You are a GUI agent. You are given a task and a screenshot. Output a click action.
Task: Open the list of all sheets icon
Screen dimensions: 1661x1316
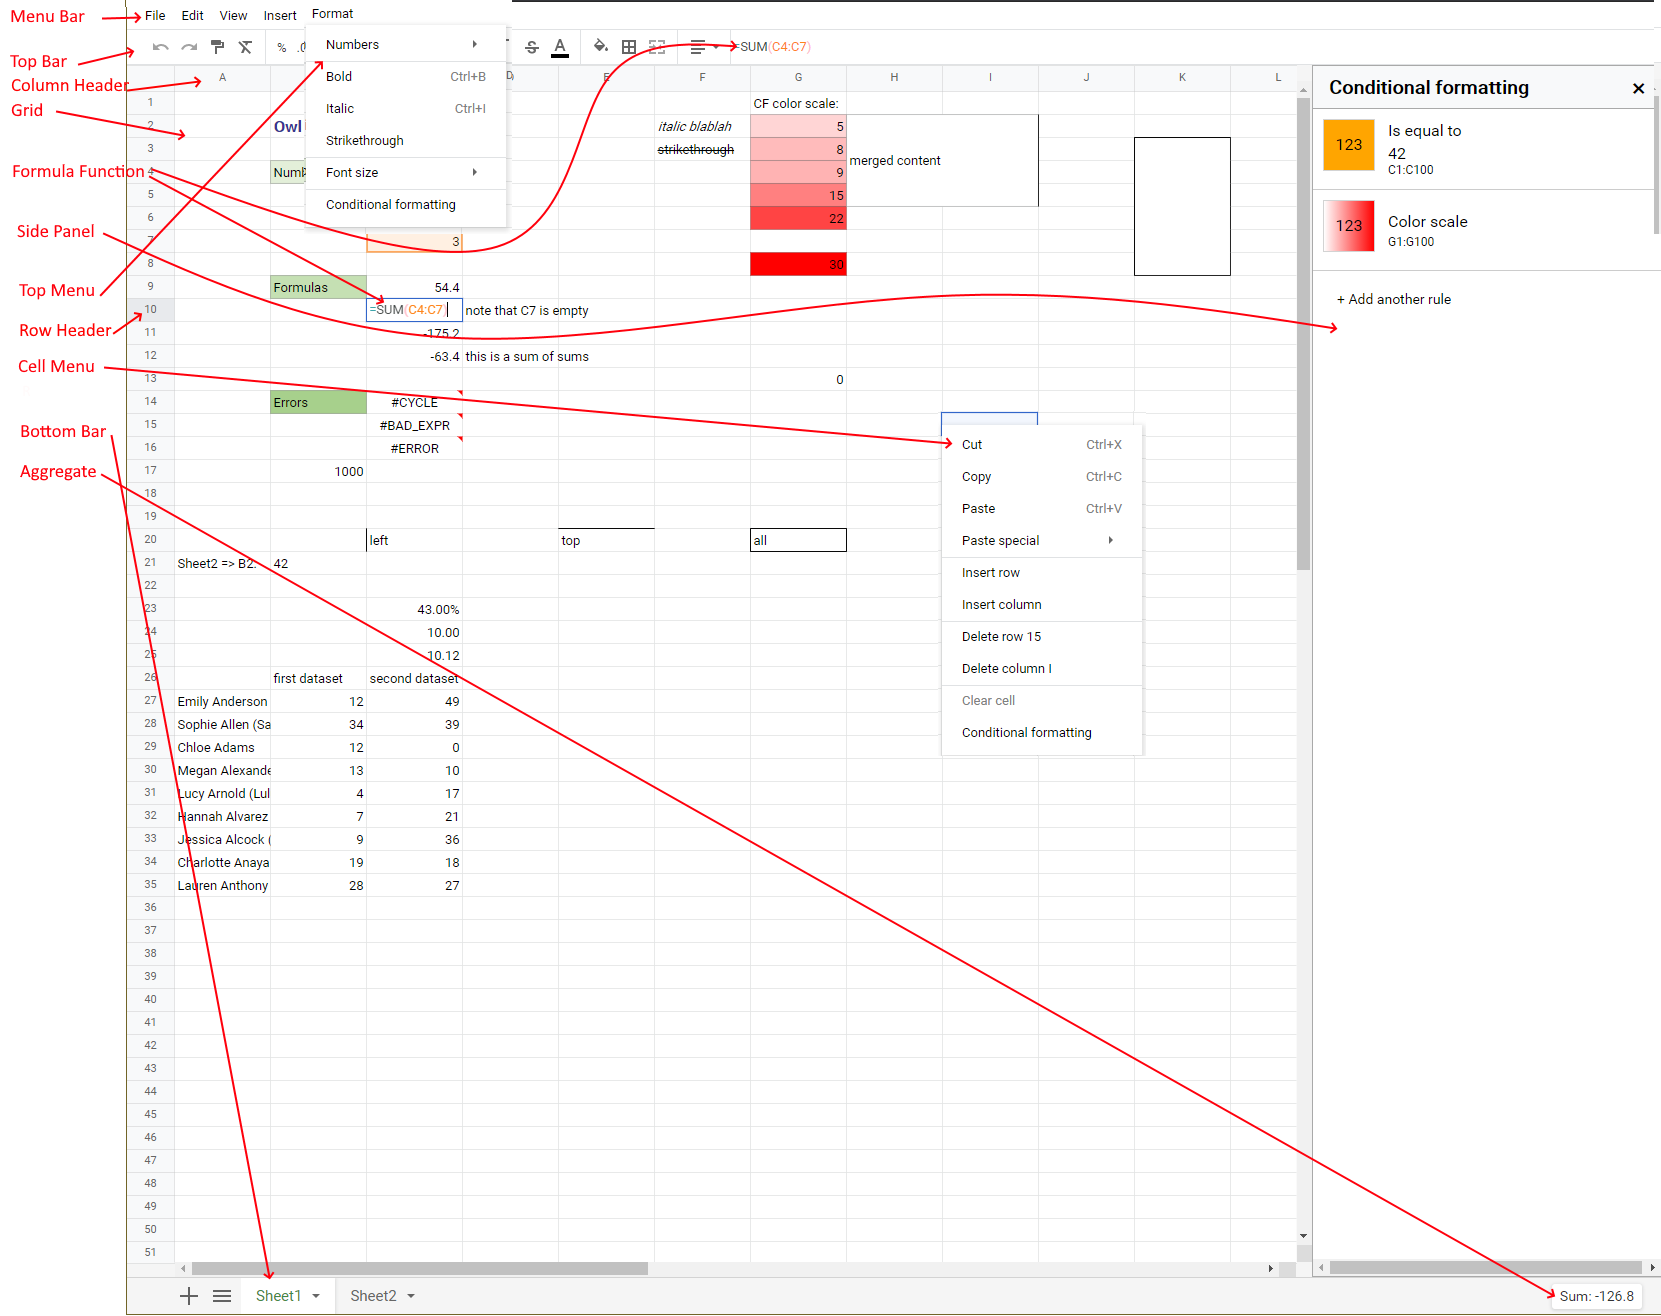[222, 1296]
